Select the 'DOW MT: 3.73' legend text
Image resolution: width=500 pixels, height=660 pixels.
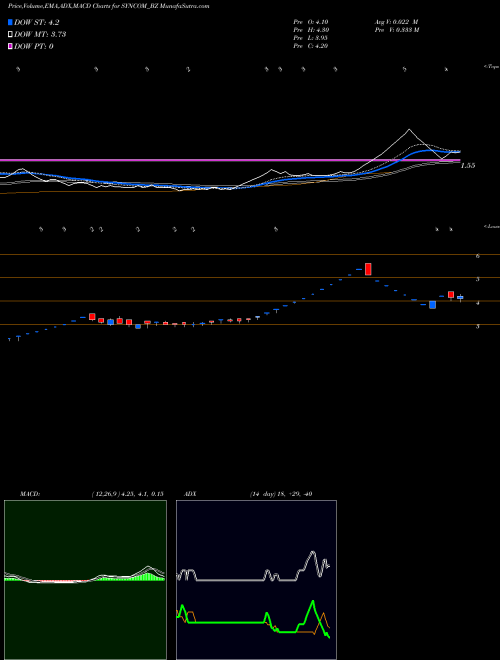click(40, 35)
